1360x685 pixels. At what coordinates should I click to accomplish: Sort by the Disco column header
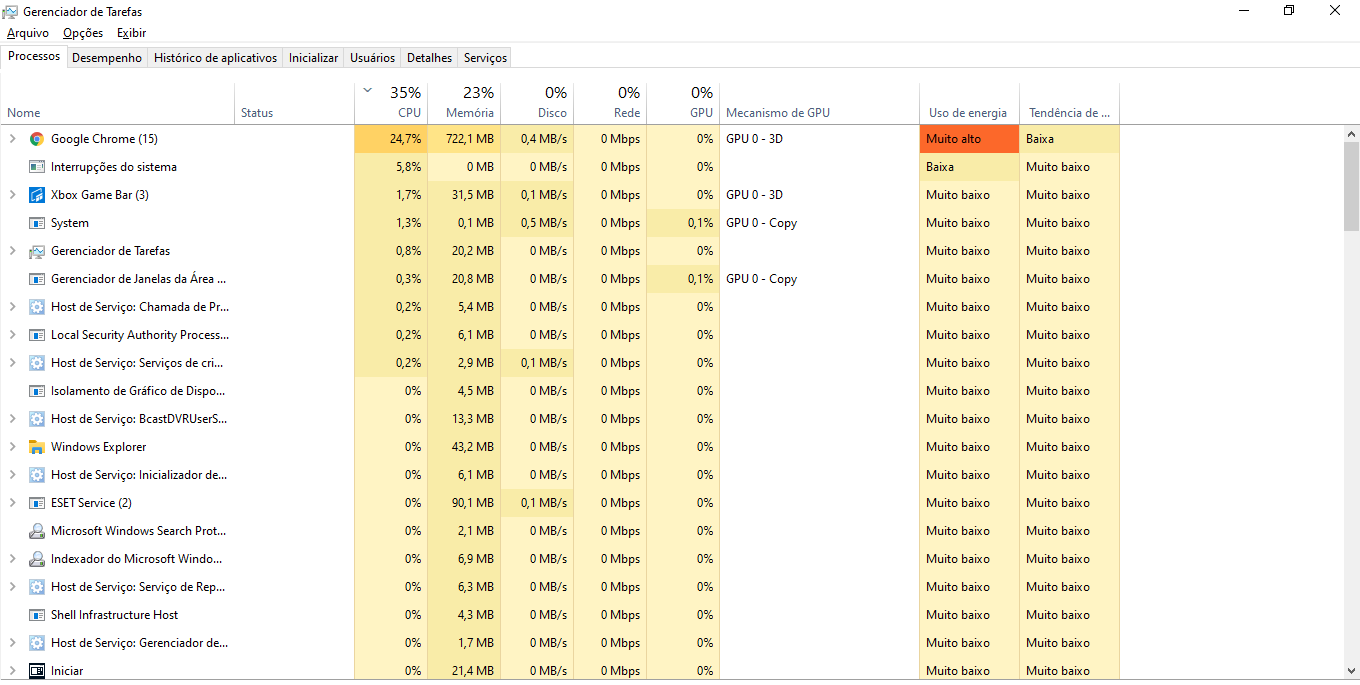537,103
